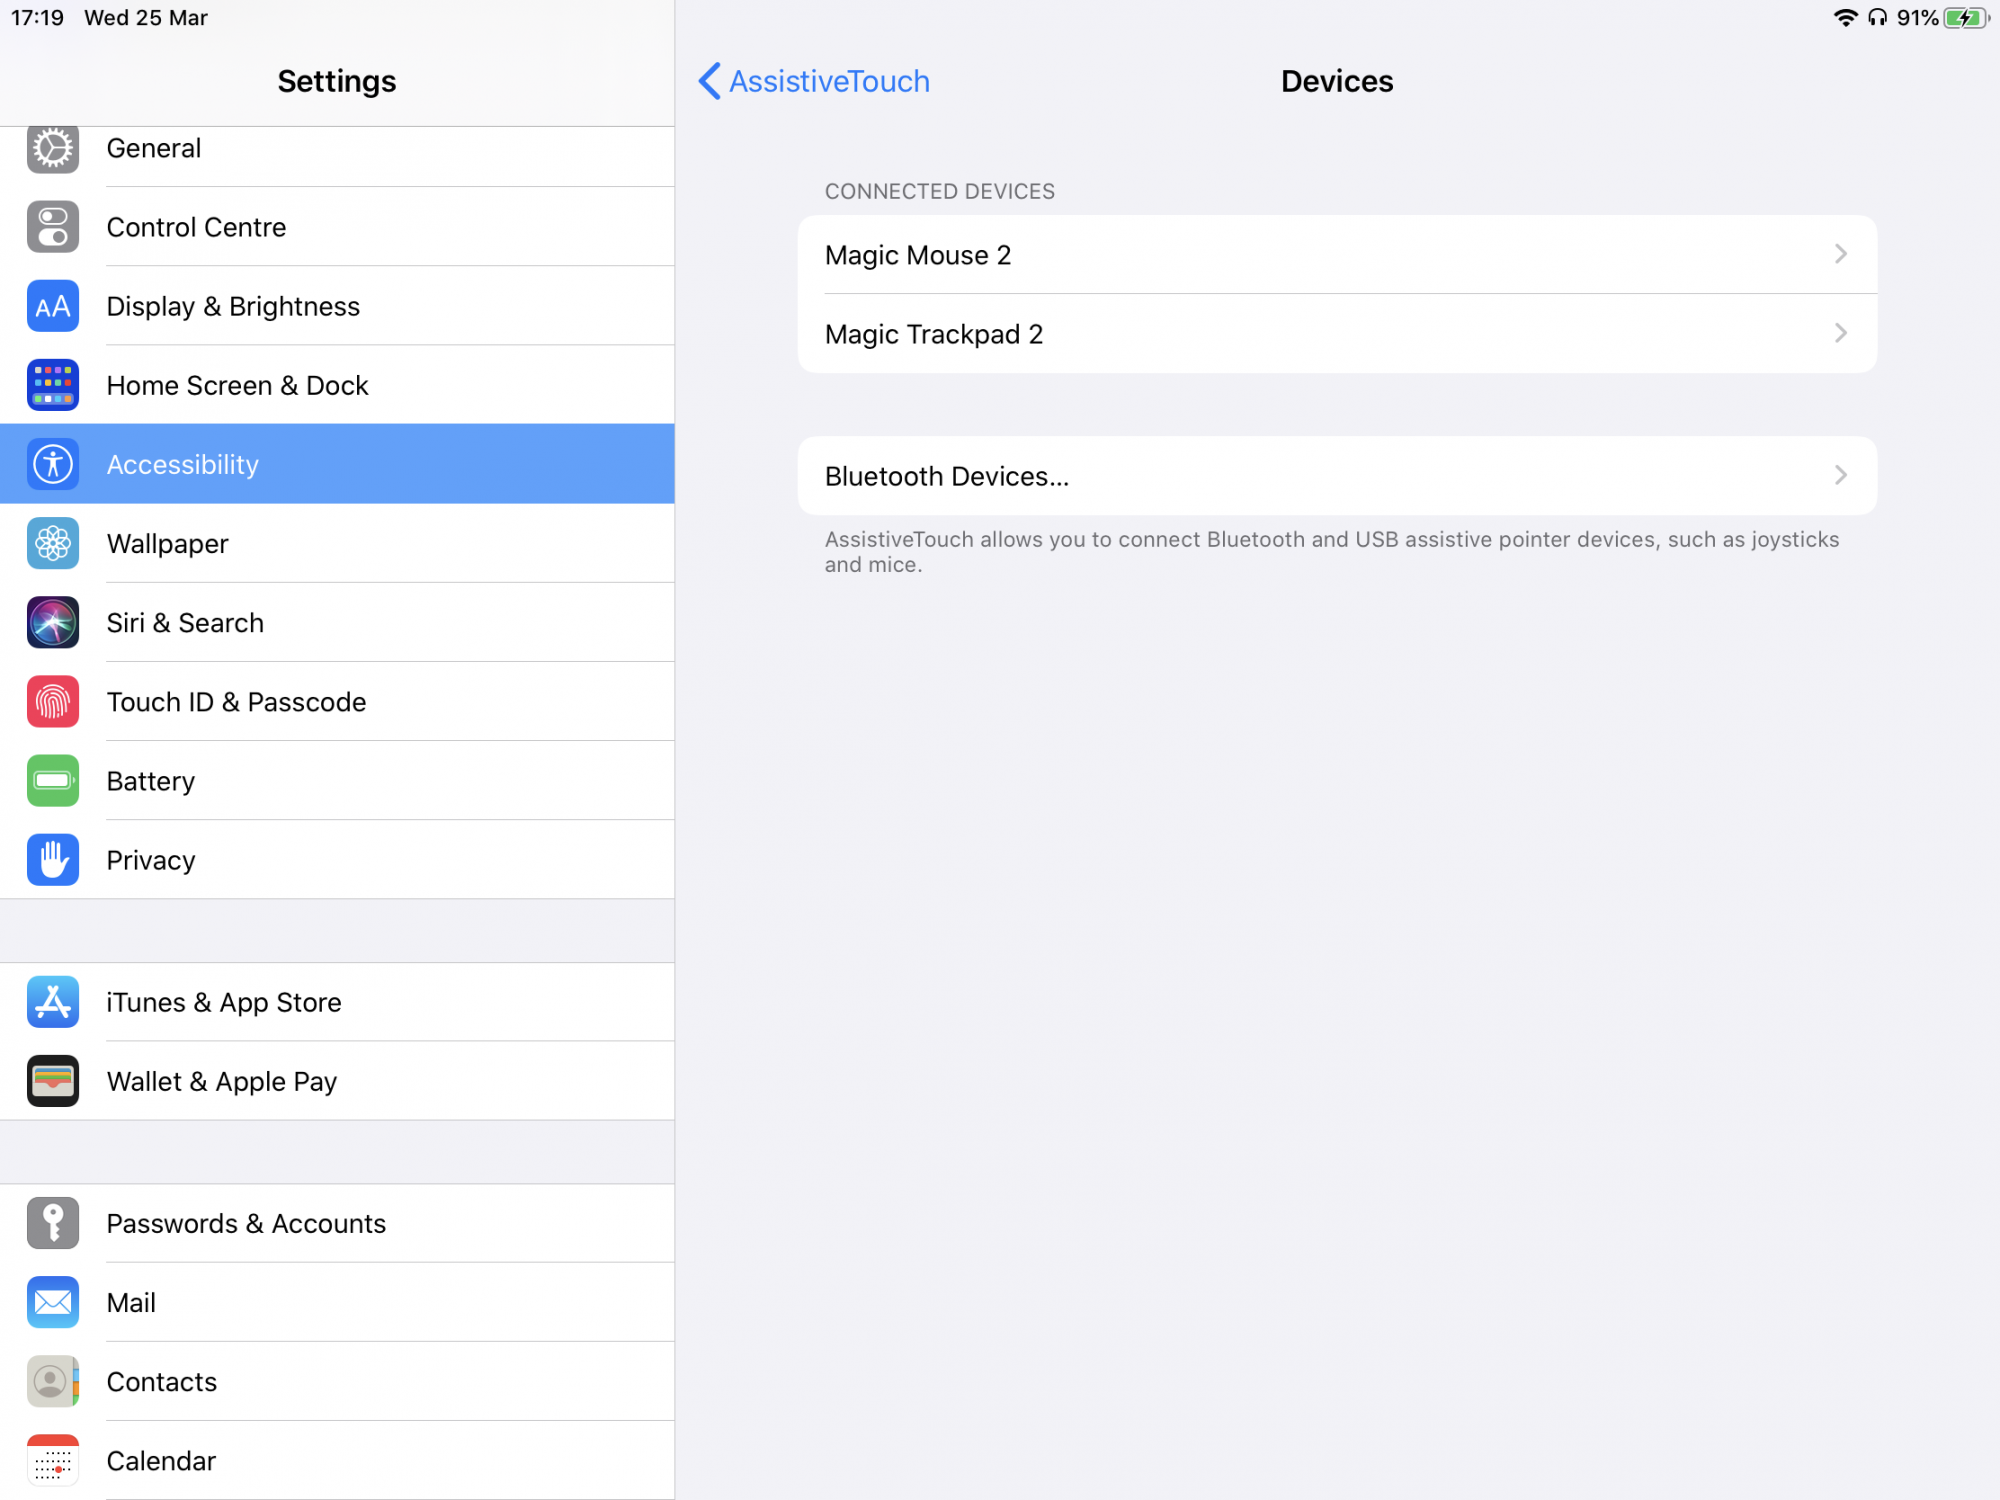Open Wallpaper settings
This screenshot has height=1500, width=2000.
(x=337, y=543)
